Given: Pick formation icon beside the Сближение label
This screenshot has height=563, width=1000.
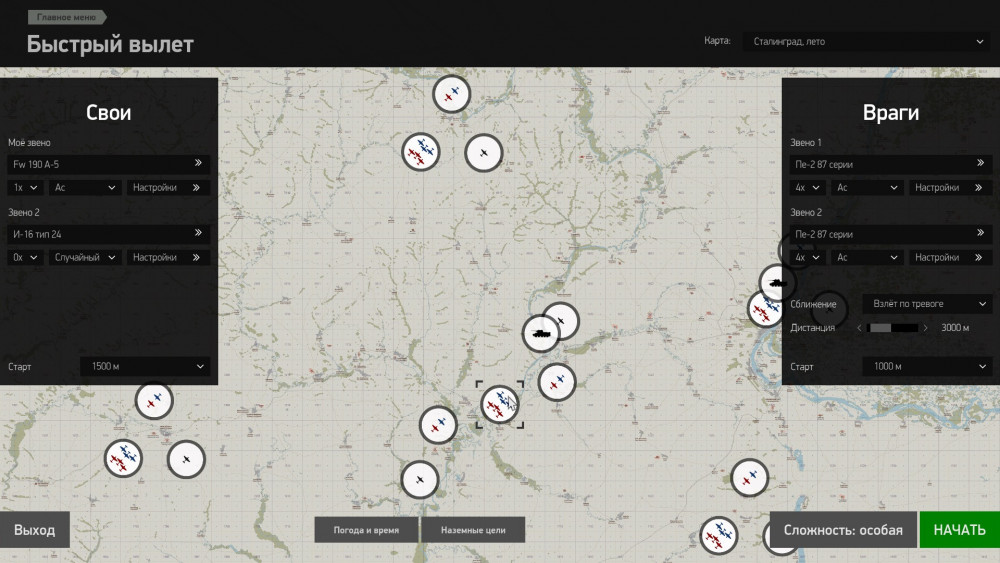Looking at the screenshot, I should tap(764, 311).
